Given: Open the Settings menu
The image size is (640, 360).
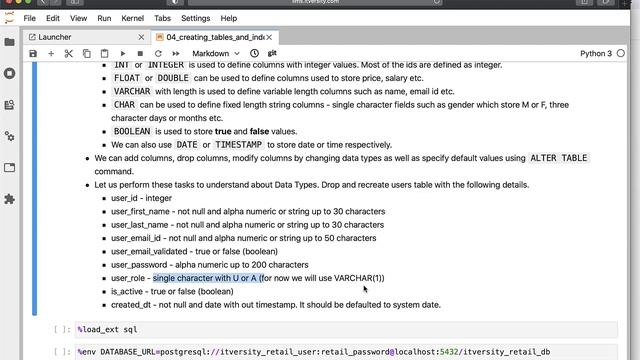Looking at the screenshot, I should [196, 18].
